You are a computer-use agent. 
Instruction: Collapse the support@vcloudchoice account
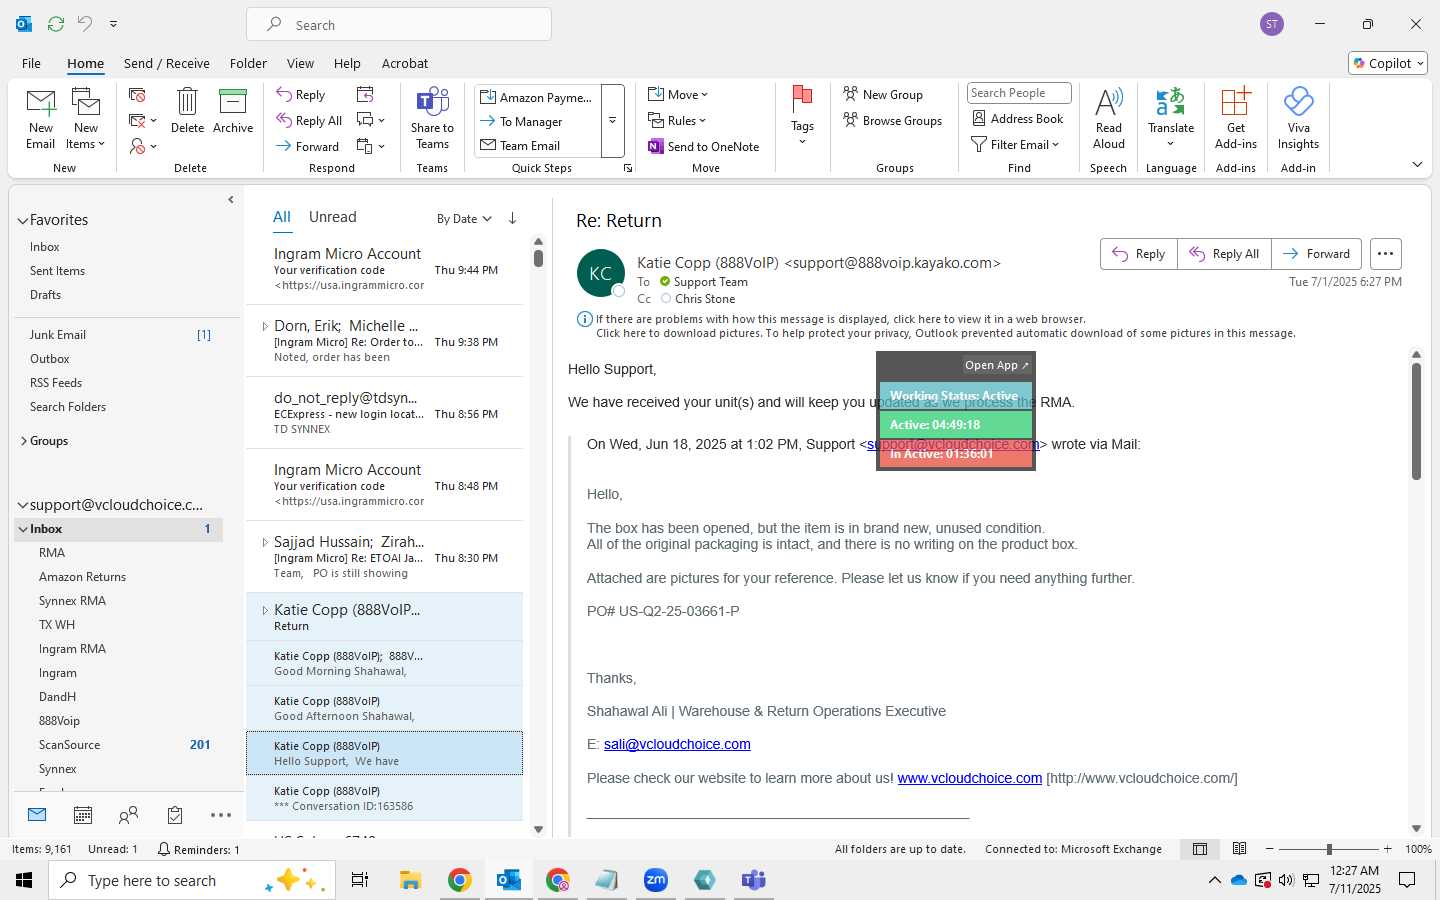tap(23, 506)
